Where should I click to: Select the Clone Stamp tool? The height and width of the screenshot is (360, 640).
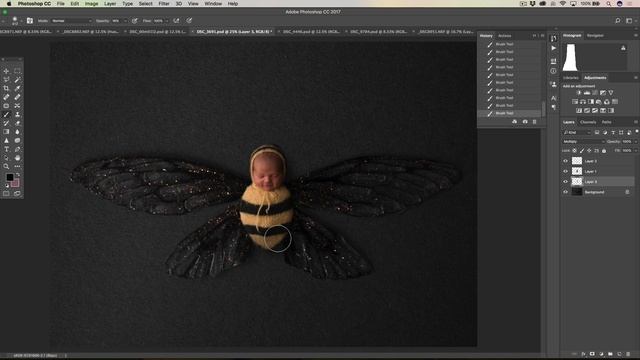click(x=17, y=114)
